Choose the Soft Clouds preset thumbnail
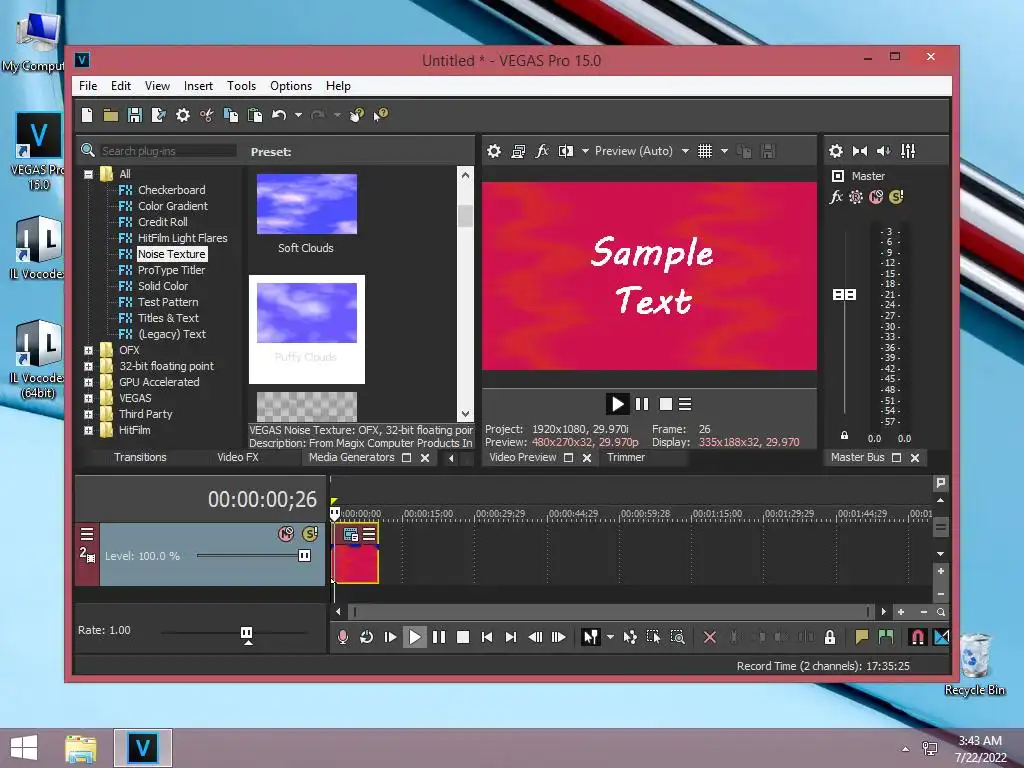Screen dimensions: 1024x768 (x=307, y=204)
